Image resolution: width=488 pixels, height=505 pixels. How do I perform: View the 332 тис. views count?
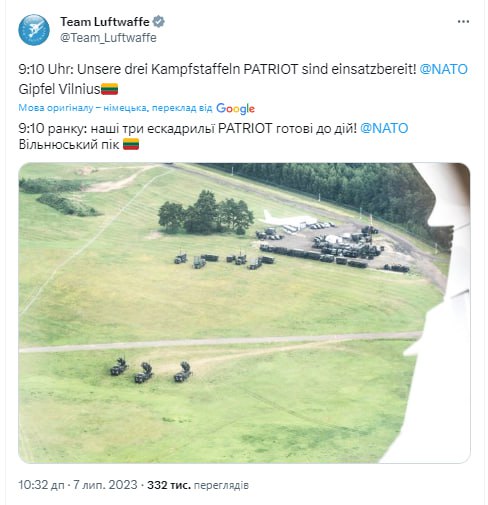click(169, 485)
